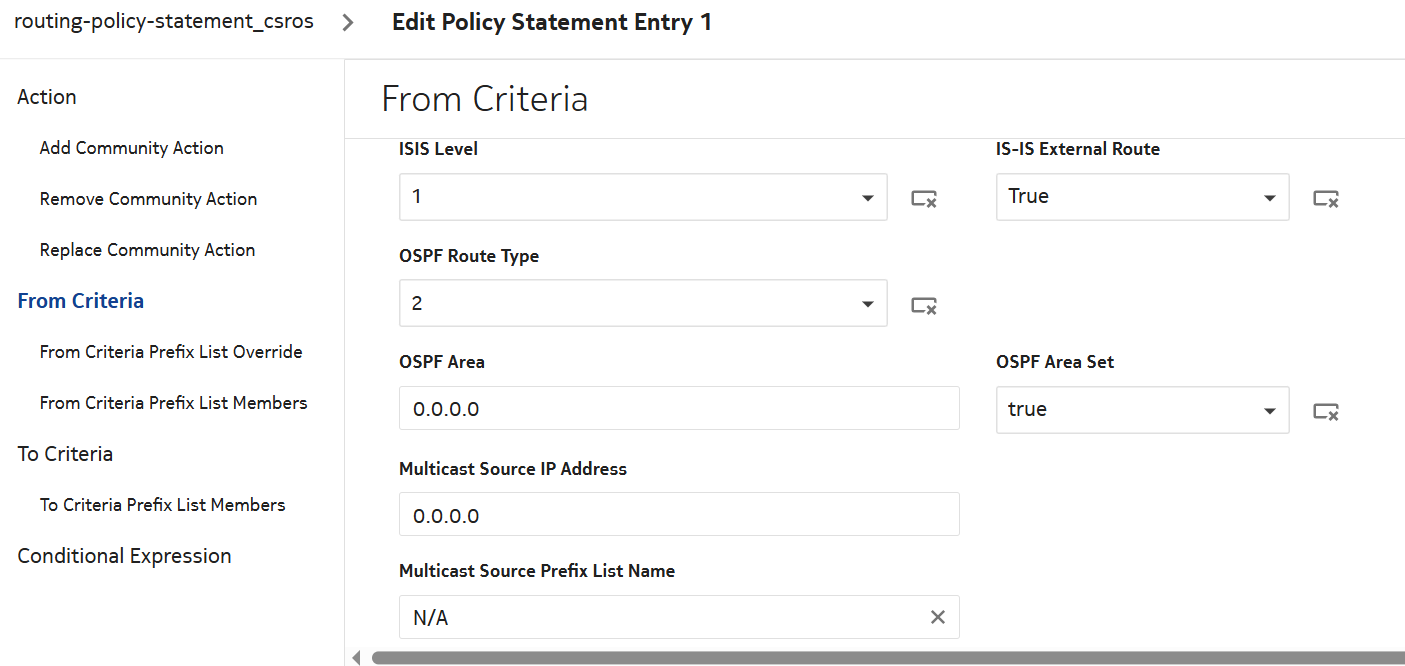Navigate to Replace Community Action
This screenshot has width=1405, height=666.
[147, 250]
